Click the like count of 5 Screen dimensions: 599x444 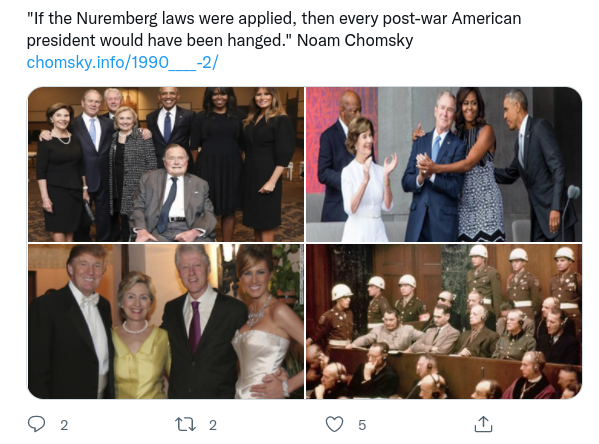tap(362, 425)
